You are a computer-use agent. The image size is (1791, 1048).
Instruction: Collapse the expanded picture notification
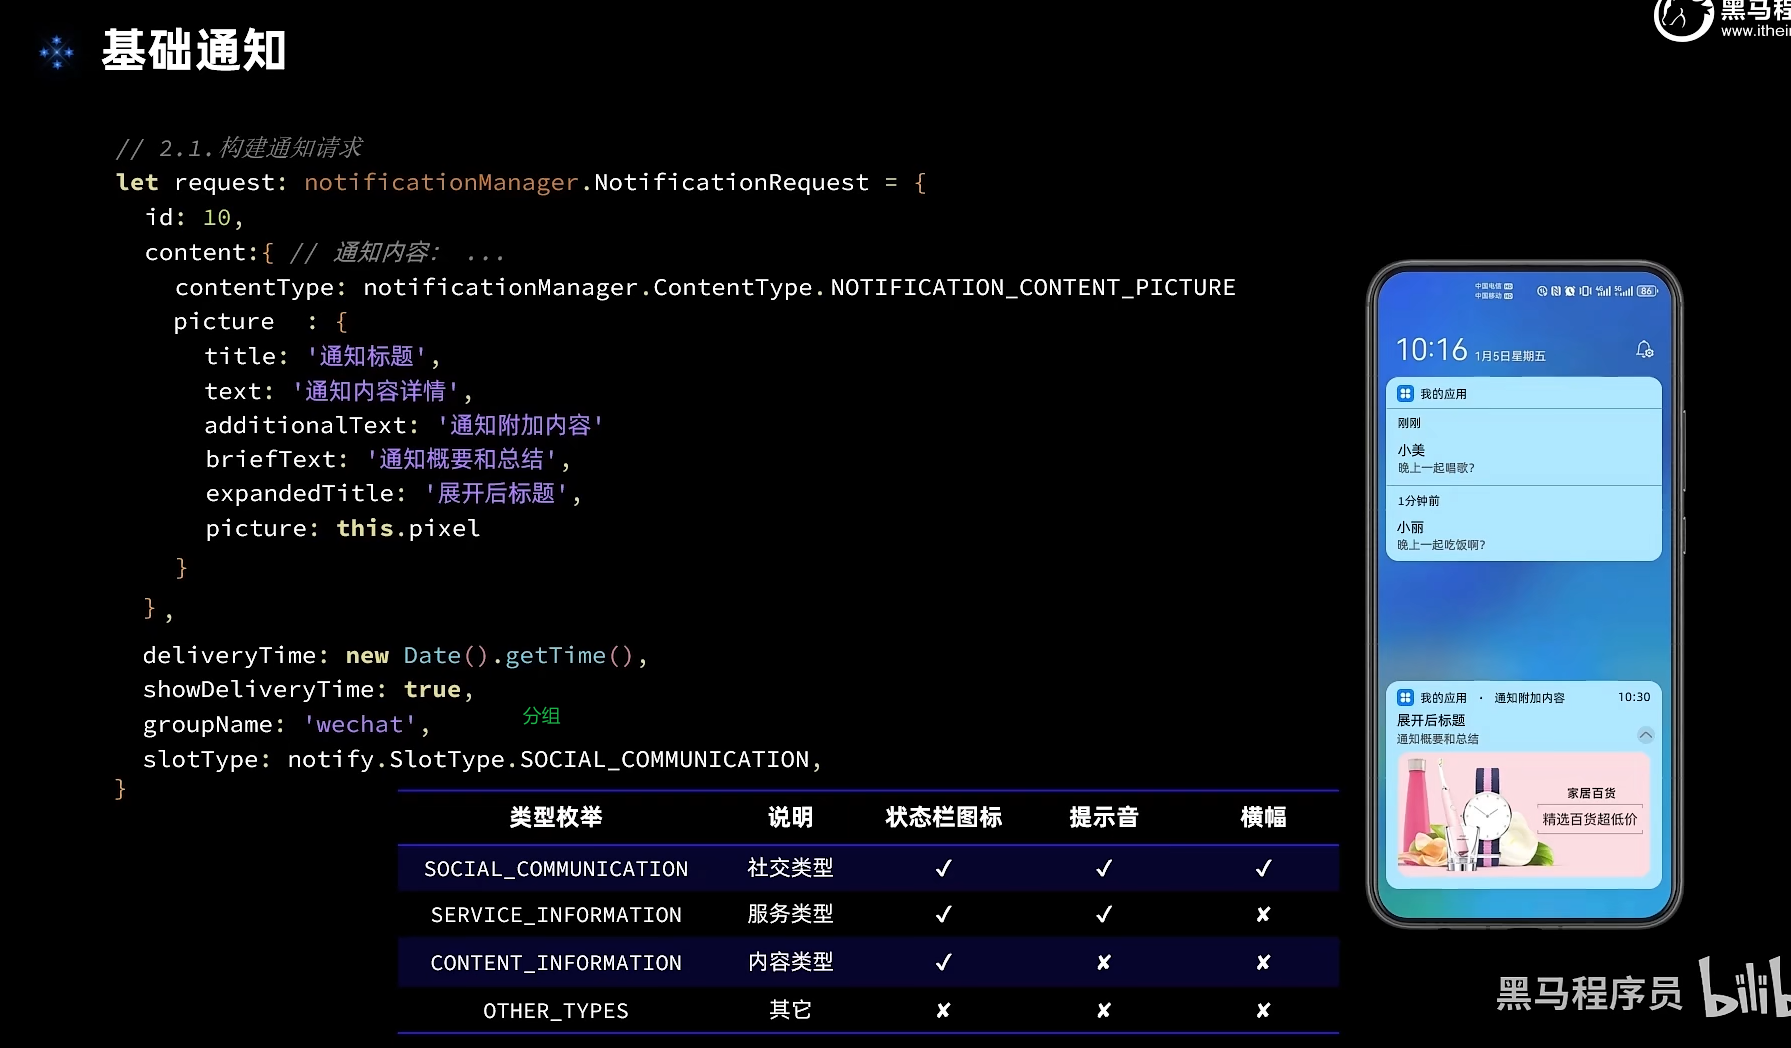pos(1645,735)
